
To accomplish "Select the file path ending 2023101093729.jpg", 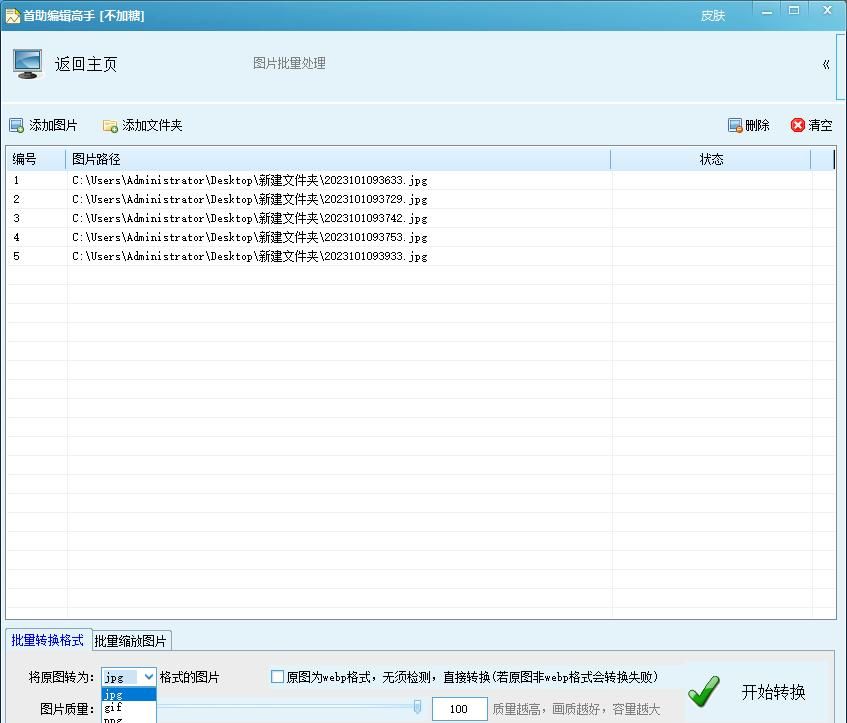I will [250, 199].
